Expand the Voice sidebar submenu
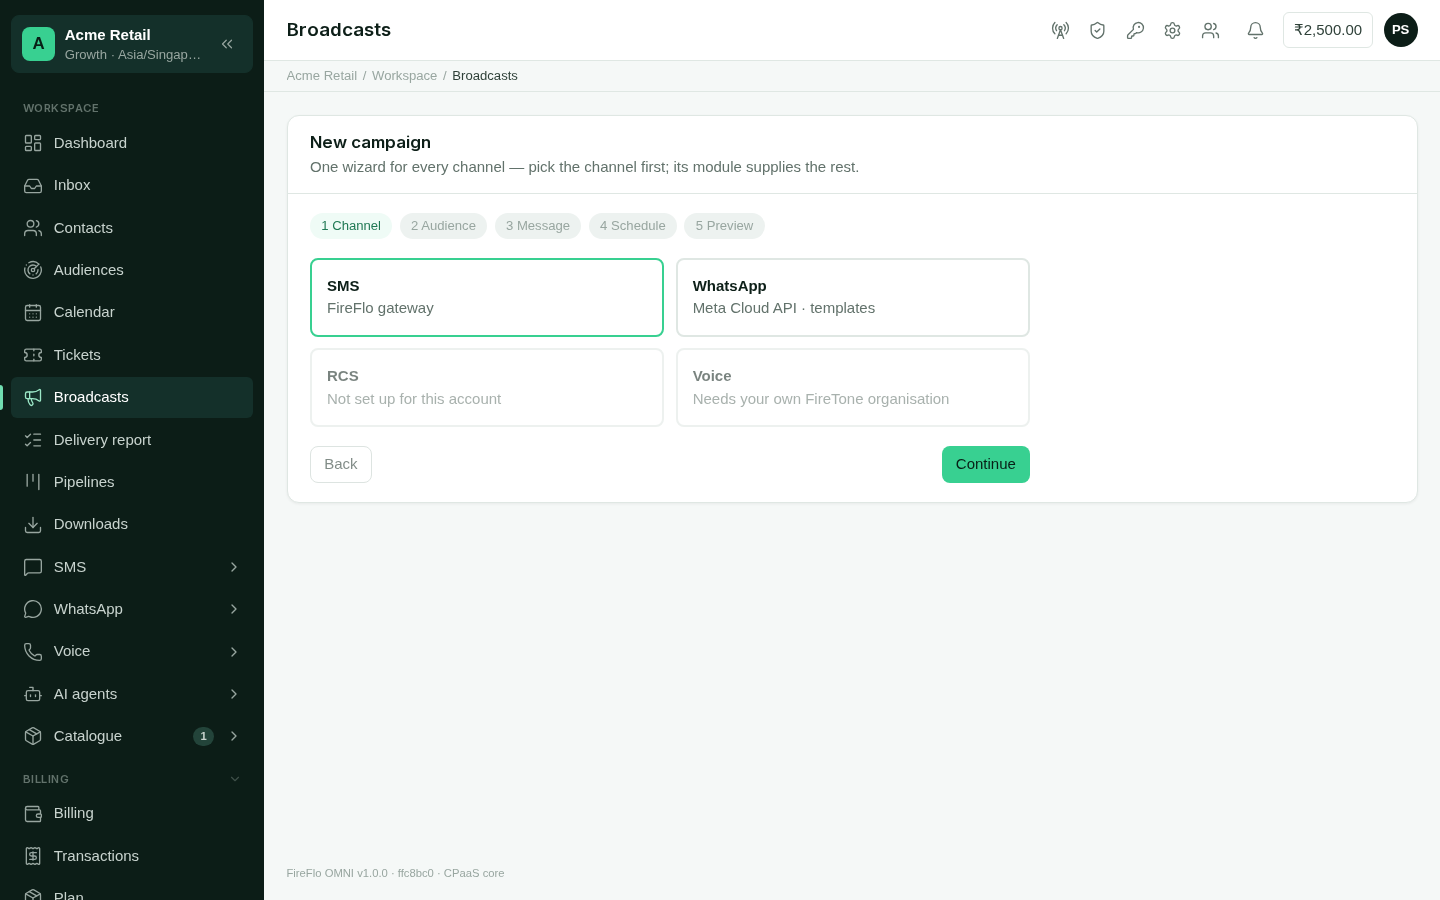The width and height of the screenshot is (1440, 900). coord(234,652)
